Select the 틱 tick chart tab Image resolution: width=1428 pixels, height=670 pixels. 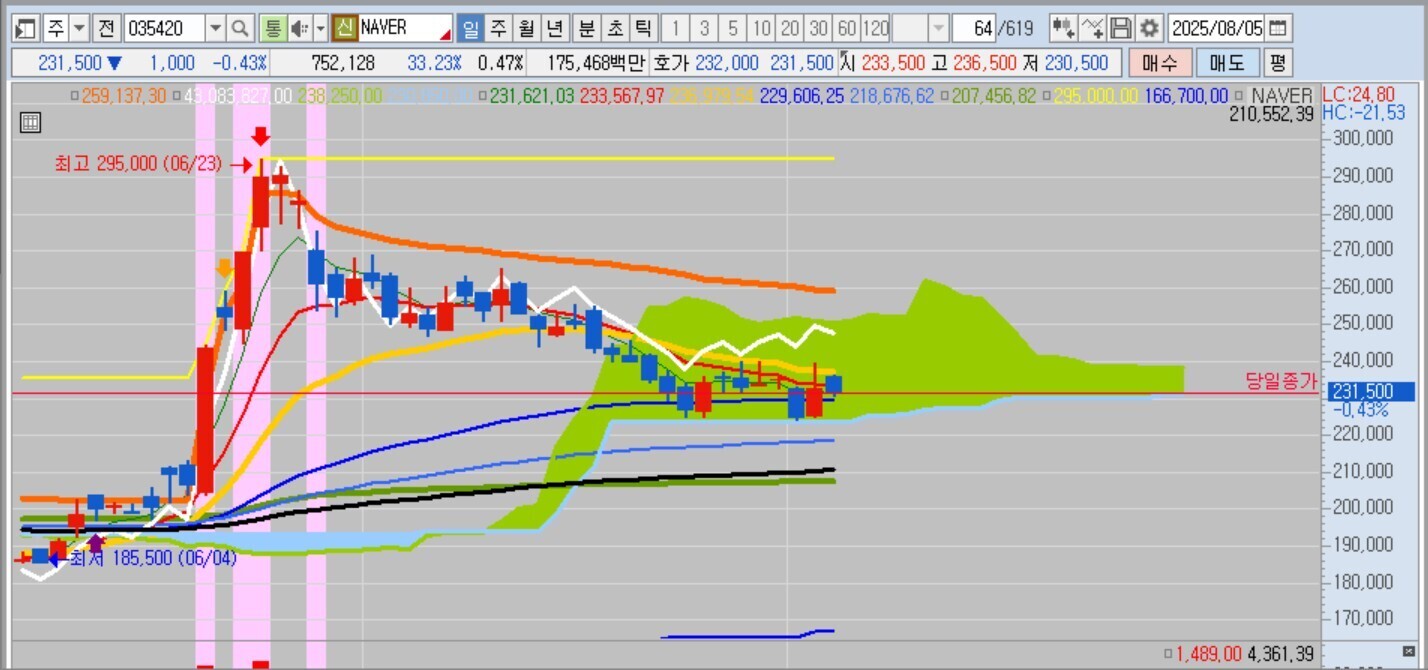643,28
